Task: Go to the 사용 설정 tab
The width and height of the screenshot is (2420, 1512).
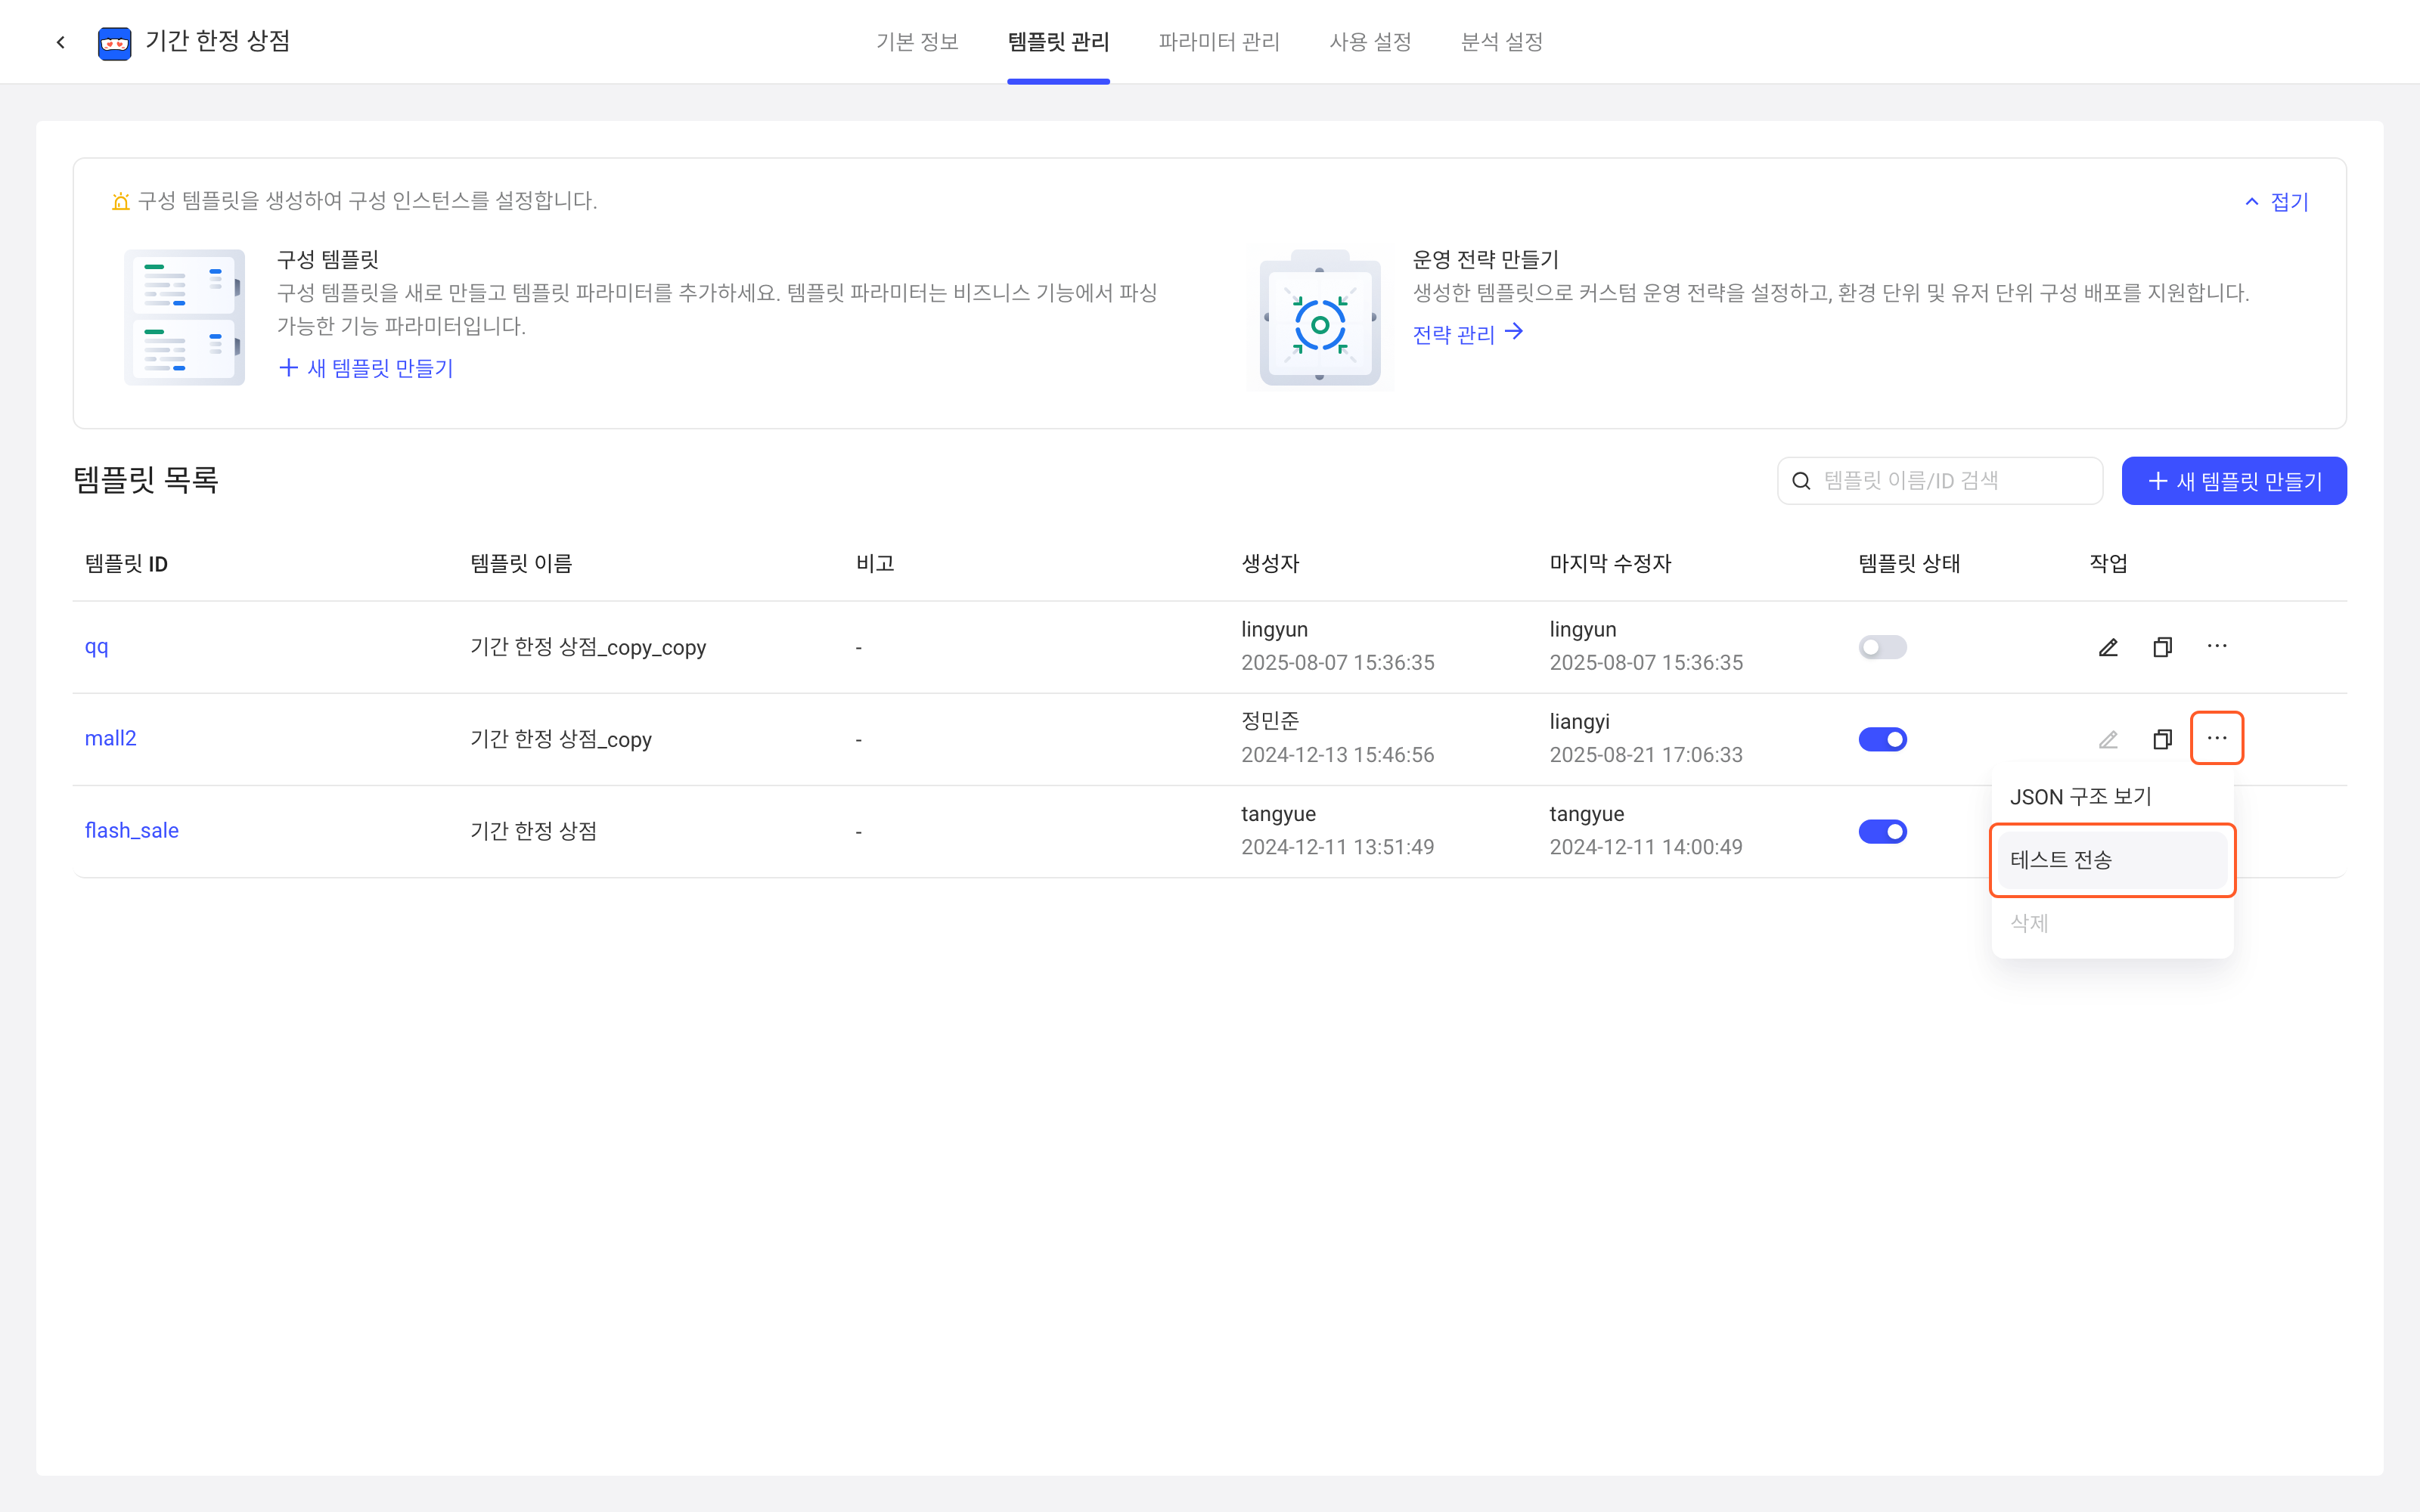Action: 1370,42
